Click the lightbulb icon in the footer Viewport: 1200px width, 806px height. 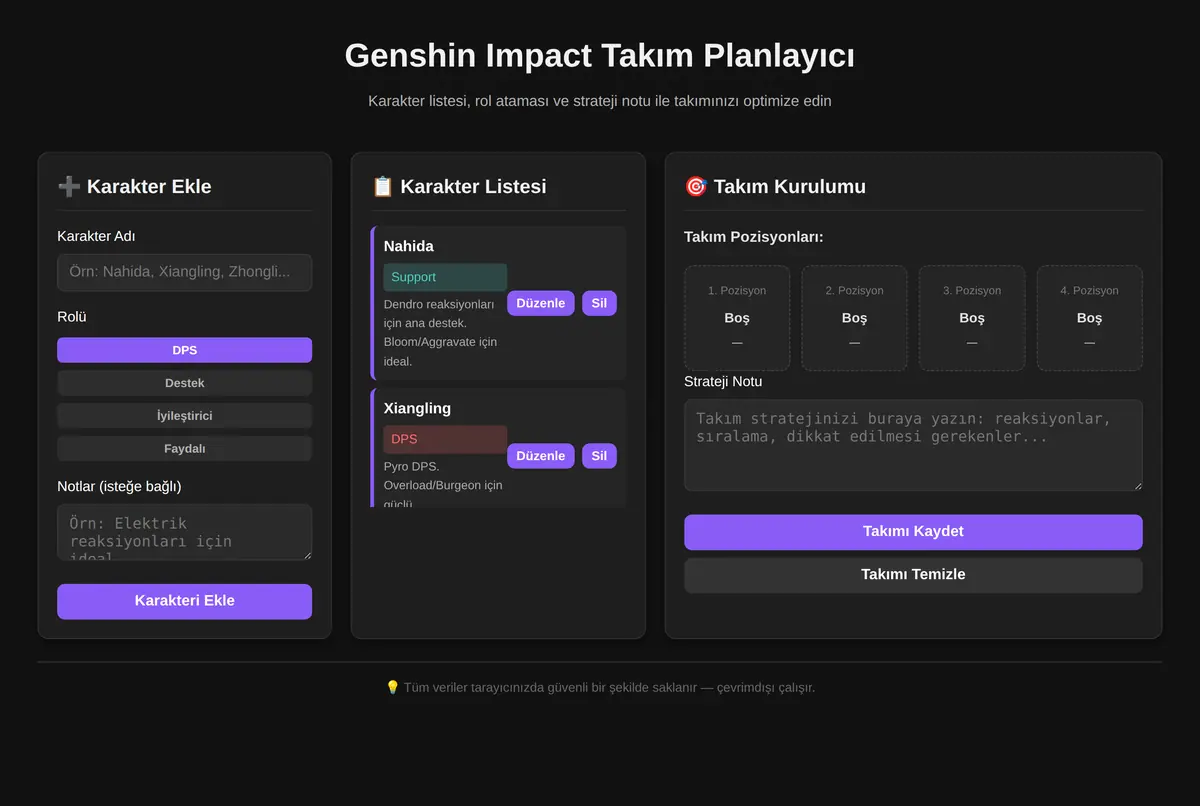click(392, 687)
